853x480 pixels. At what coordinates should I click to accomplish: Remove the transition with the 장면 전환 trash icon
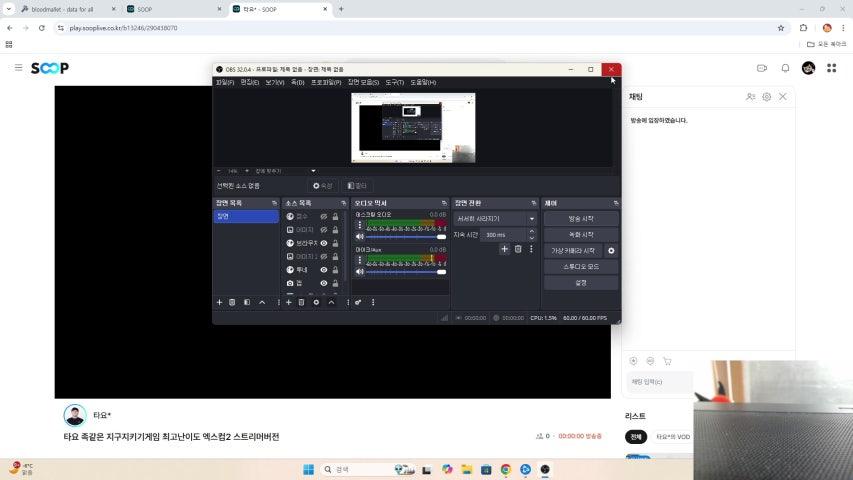[x=518, y=249]
